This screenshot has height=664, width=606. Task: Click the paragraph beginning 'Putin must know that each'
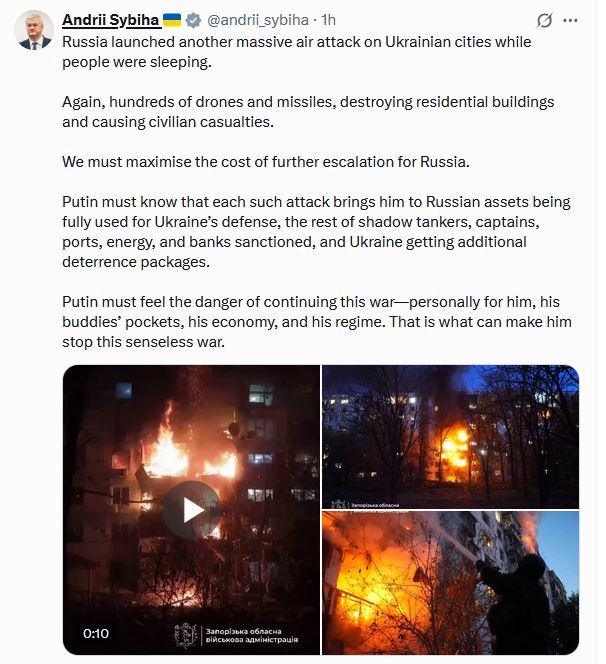coord(316,232)
